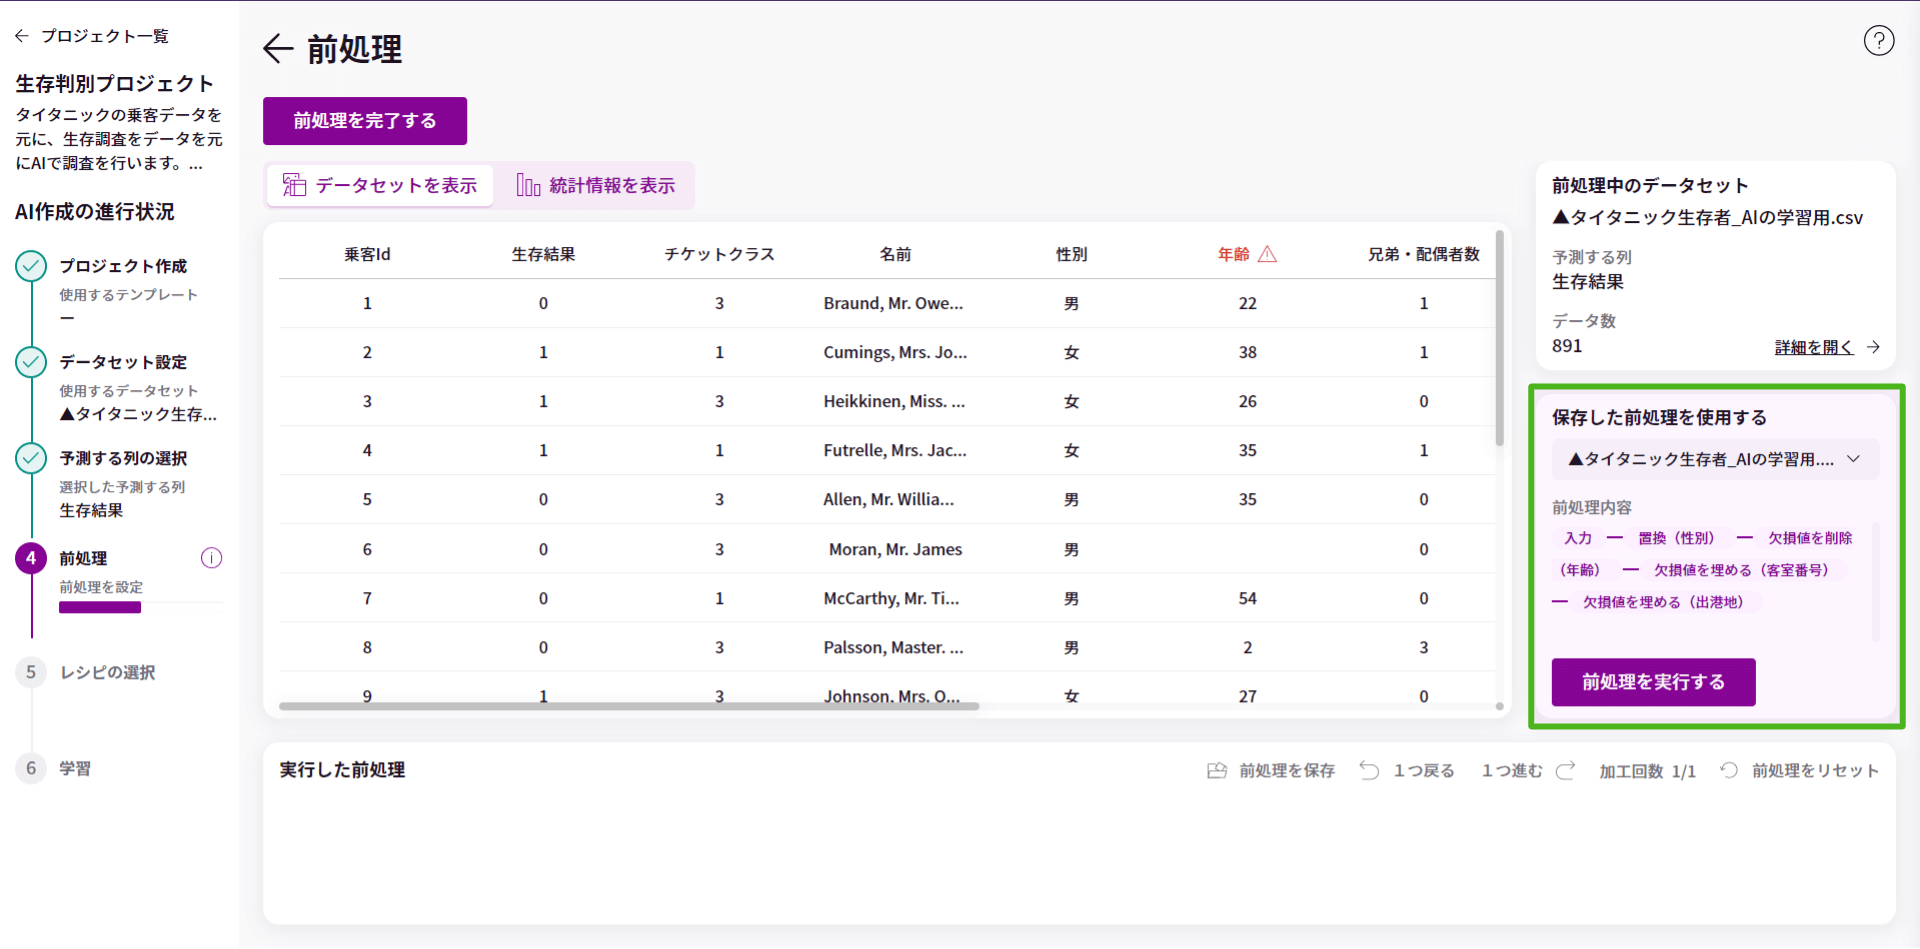This screenshot has width=1920, height=949.
Task: Click the 予測する列の選択 completed check icon
Action: (x=31, y=458)
